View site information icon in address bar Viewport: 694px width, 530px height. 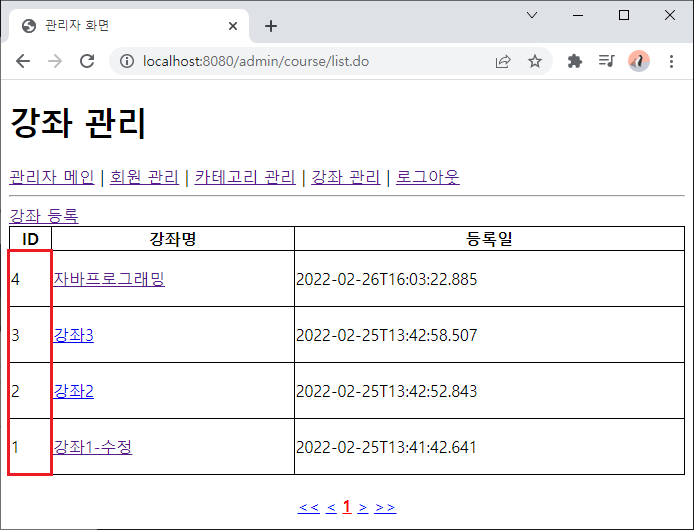(127, 61)
